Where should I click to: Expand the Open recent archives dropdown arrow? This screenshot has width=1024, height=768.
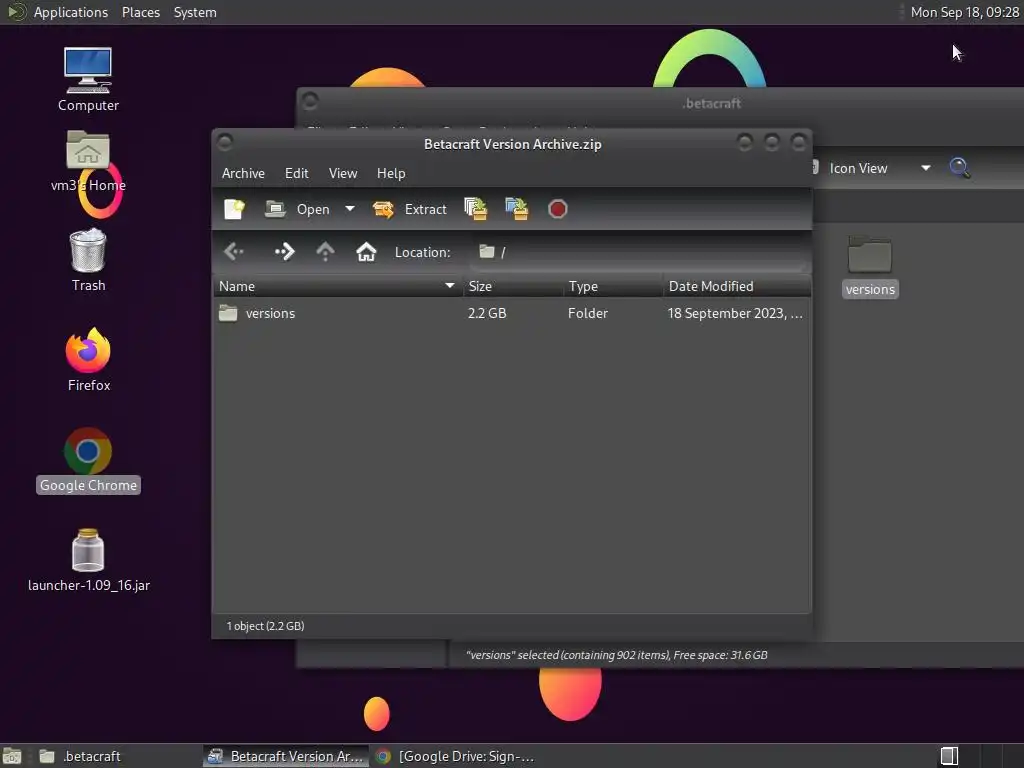(x=350, y=209)
